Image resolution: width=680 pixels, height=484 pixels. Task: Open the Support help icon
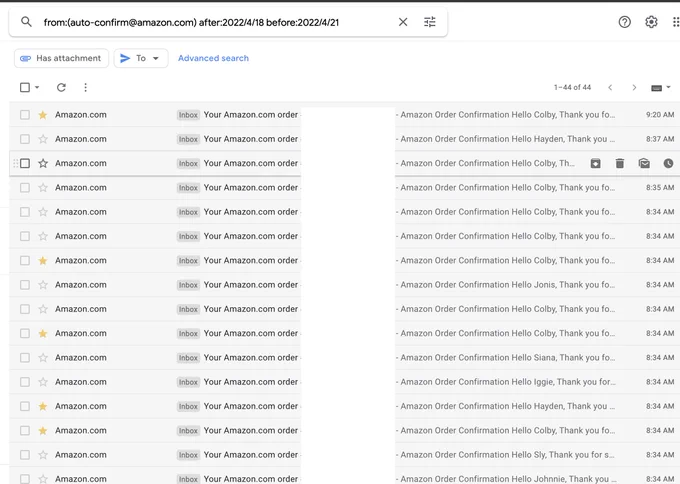tap(624, 22)
